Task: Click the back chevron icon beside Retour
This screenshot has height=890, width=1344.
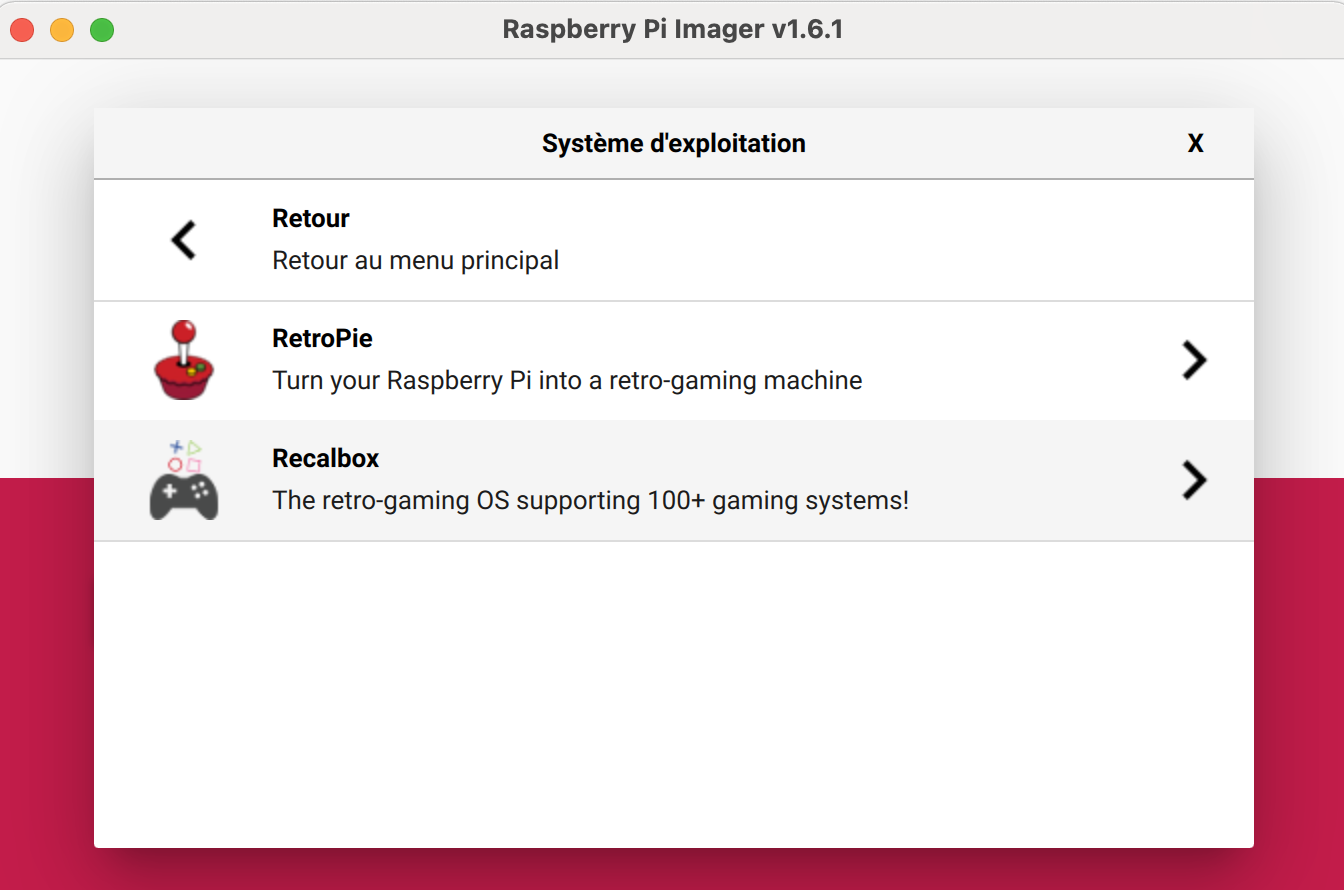Action: click(184, 241)
